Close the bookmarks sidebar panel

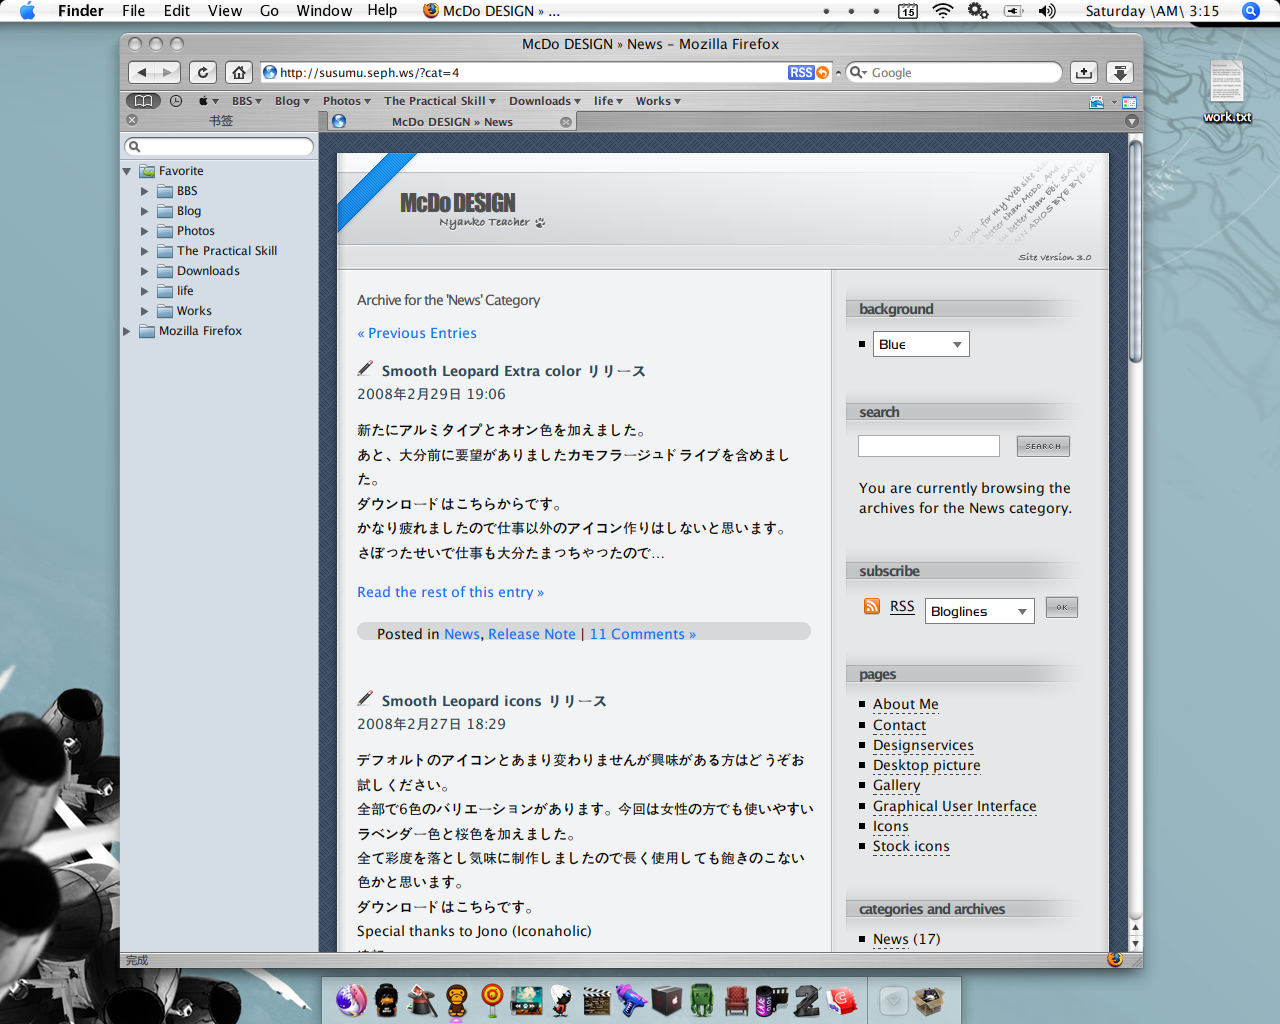tap(132, 120)
